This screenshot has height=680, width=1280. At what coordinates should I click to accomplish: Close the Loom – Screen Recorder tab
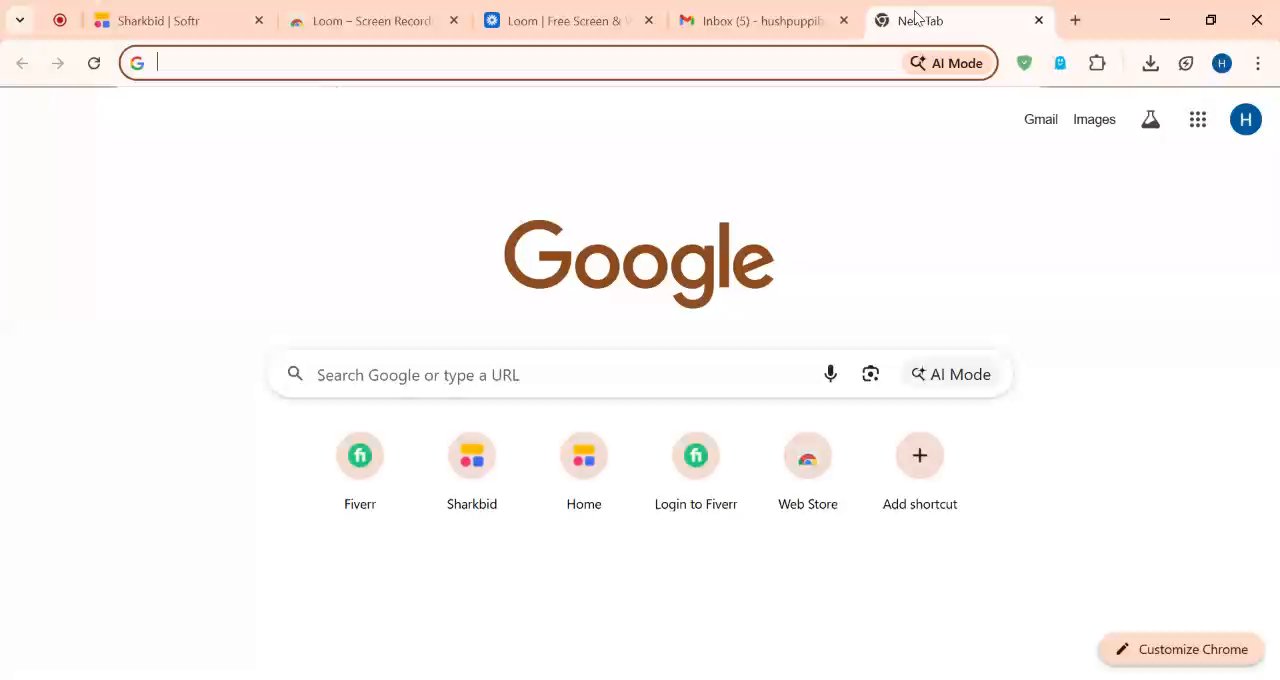454,20
